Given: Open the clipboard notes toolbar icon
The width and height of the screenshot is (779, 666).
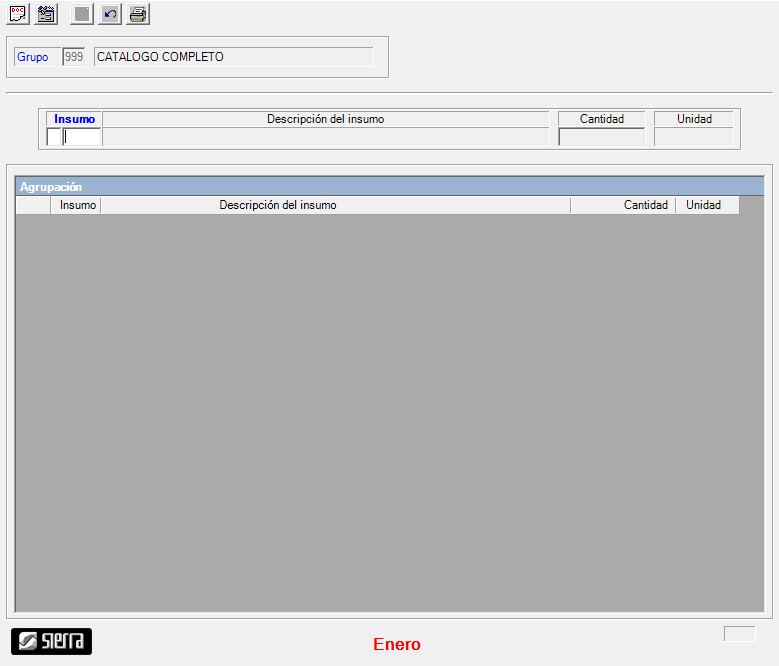Looking at the screenshot, I should pos(46,14).
